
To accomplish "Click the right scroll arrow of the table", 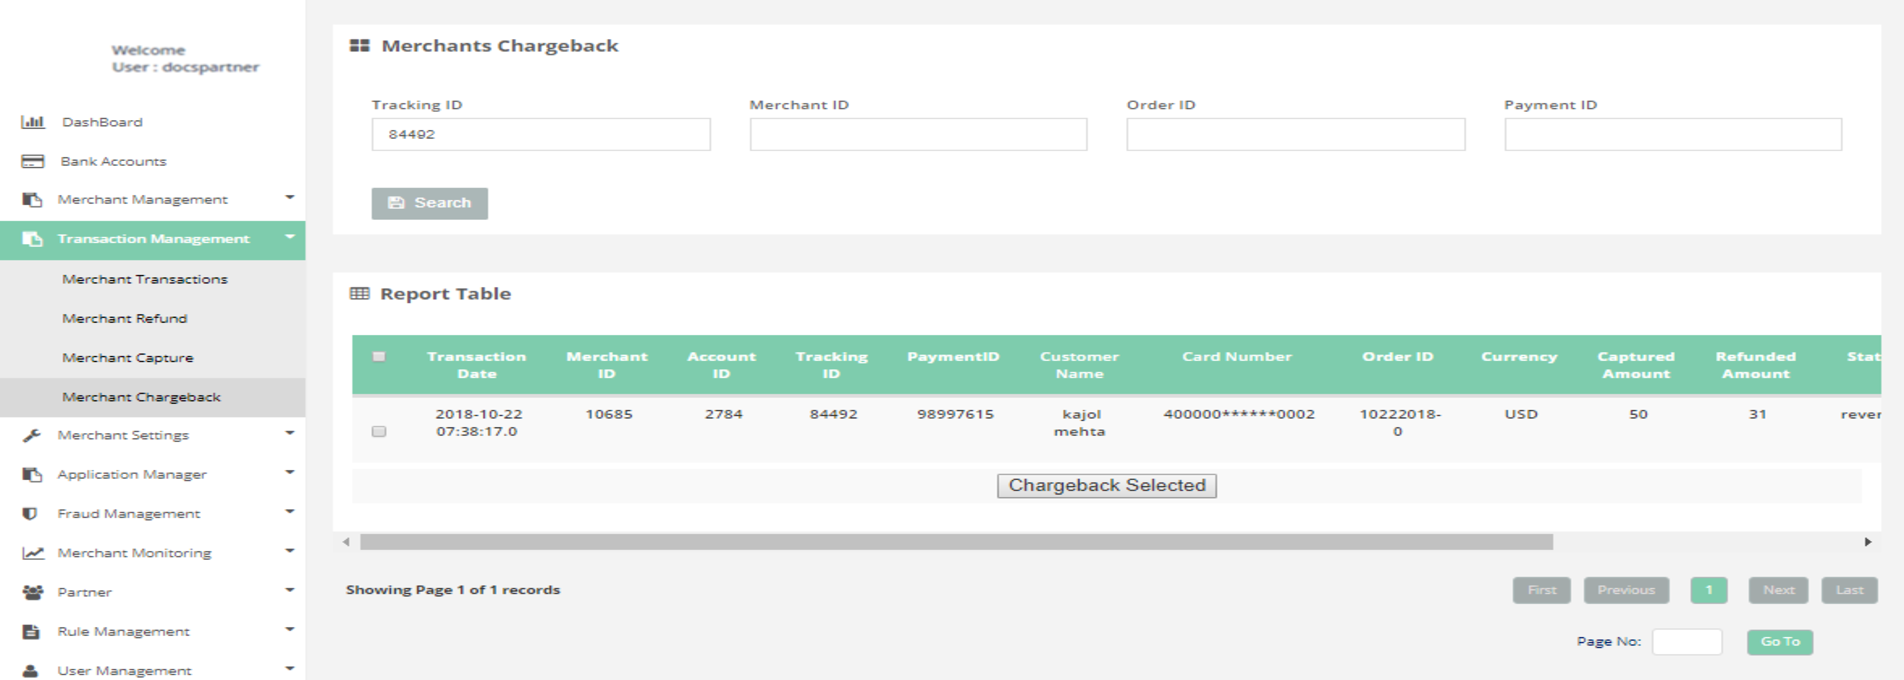I will 1867,542.
